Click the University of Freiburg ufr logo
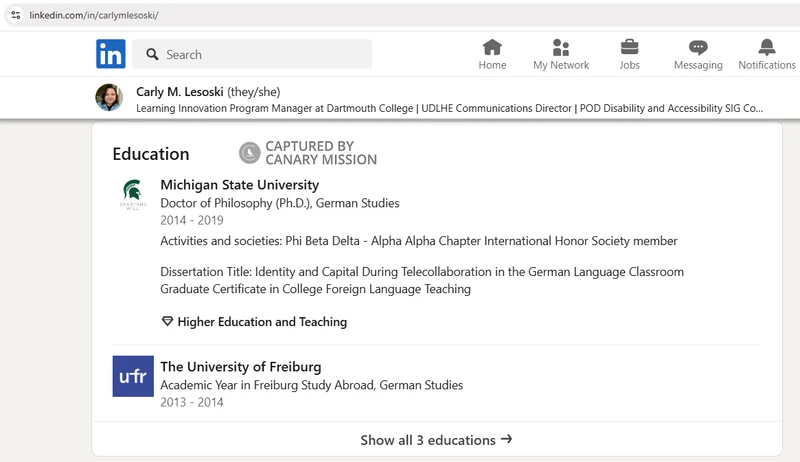 point(133,376)
